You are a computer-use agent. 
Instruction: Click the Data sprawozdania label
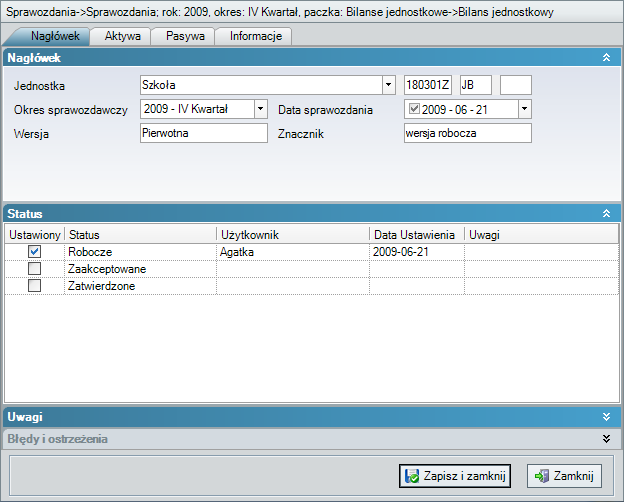pyautogui.click(x=326, y=110)
